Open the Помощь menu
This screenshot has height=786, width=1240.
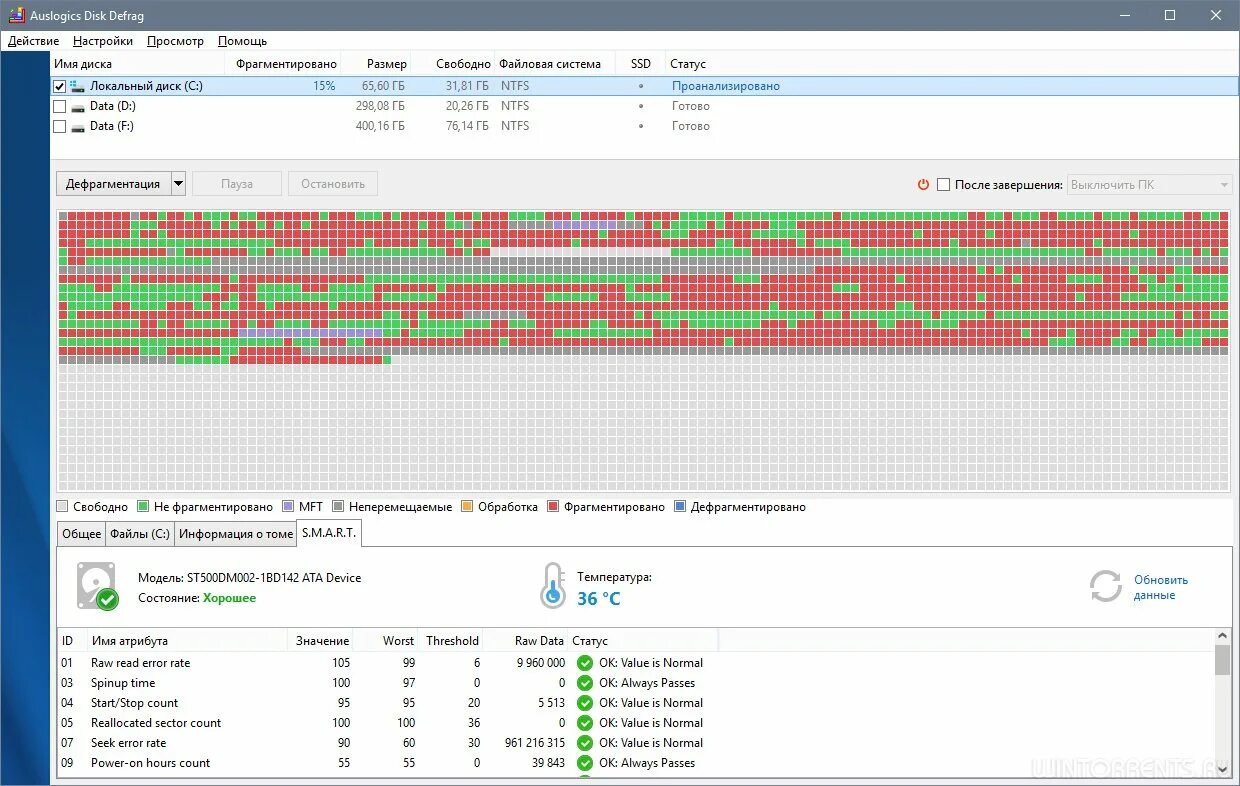click(x=242, y=41)
